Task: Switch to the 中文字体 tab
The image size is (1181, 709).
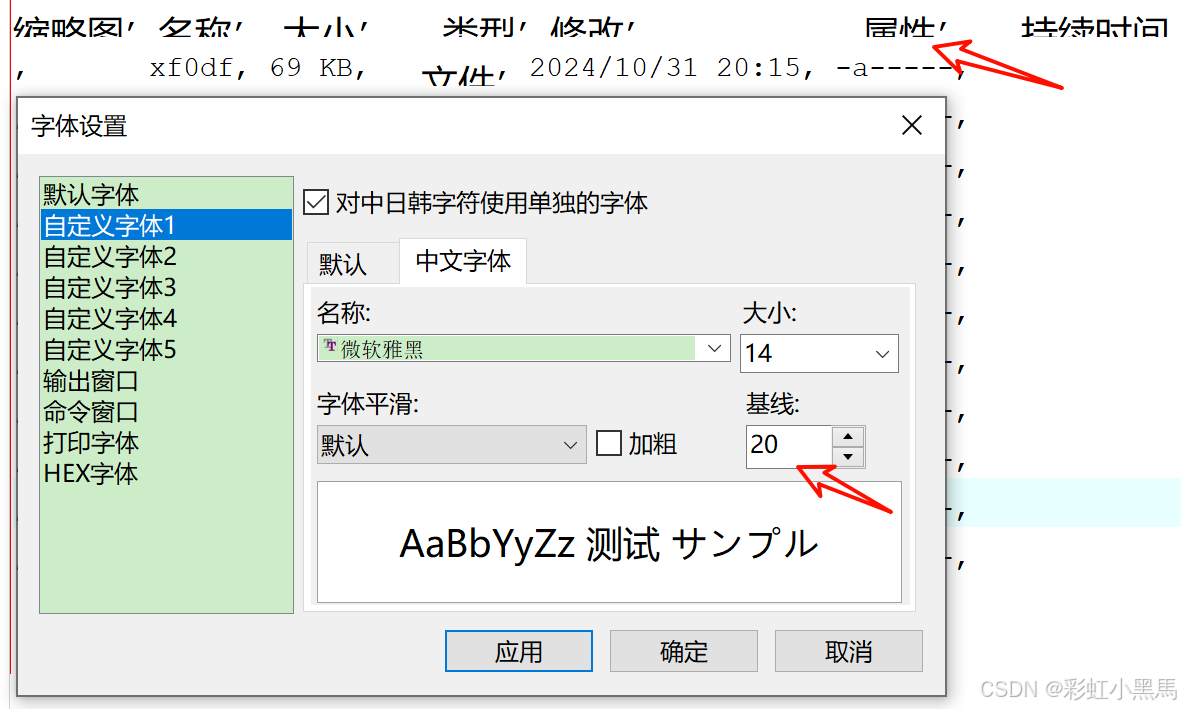Action: click(462, 261)
